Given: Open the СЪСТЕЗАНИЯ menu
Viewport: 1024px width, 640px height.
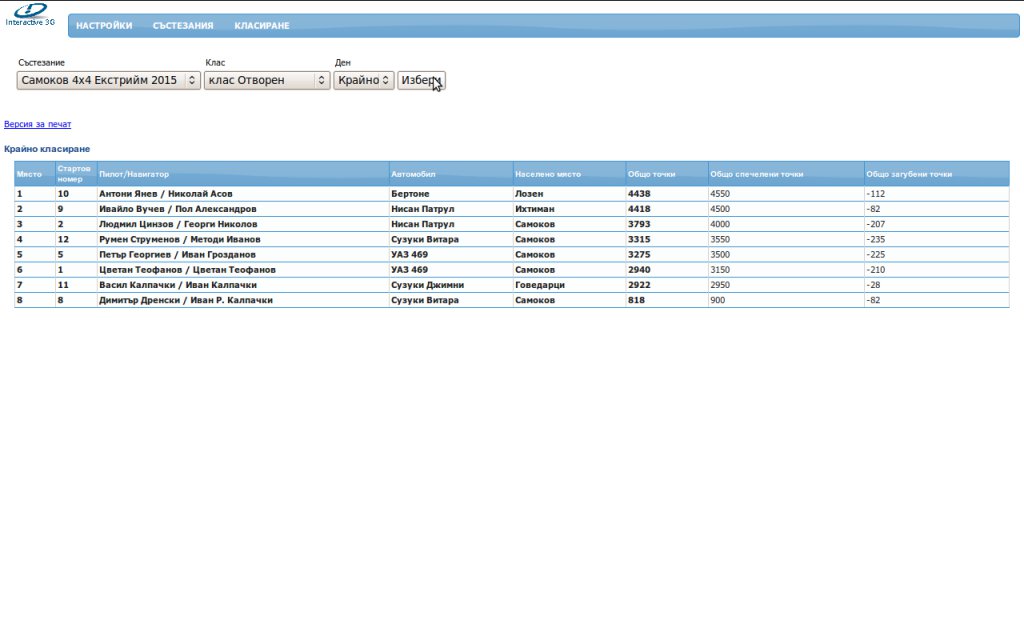Looking at the screenshot, I should click(x=183, y=25).
